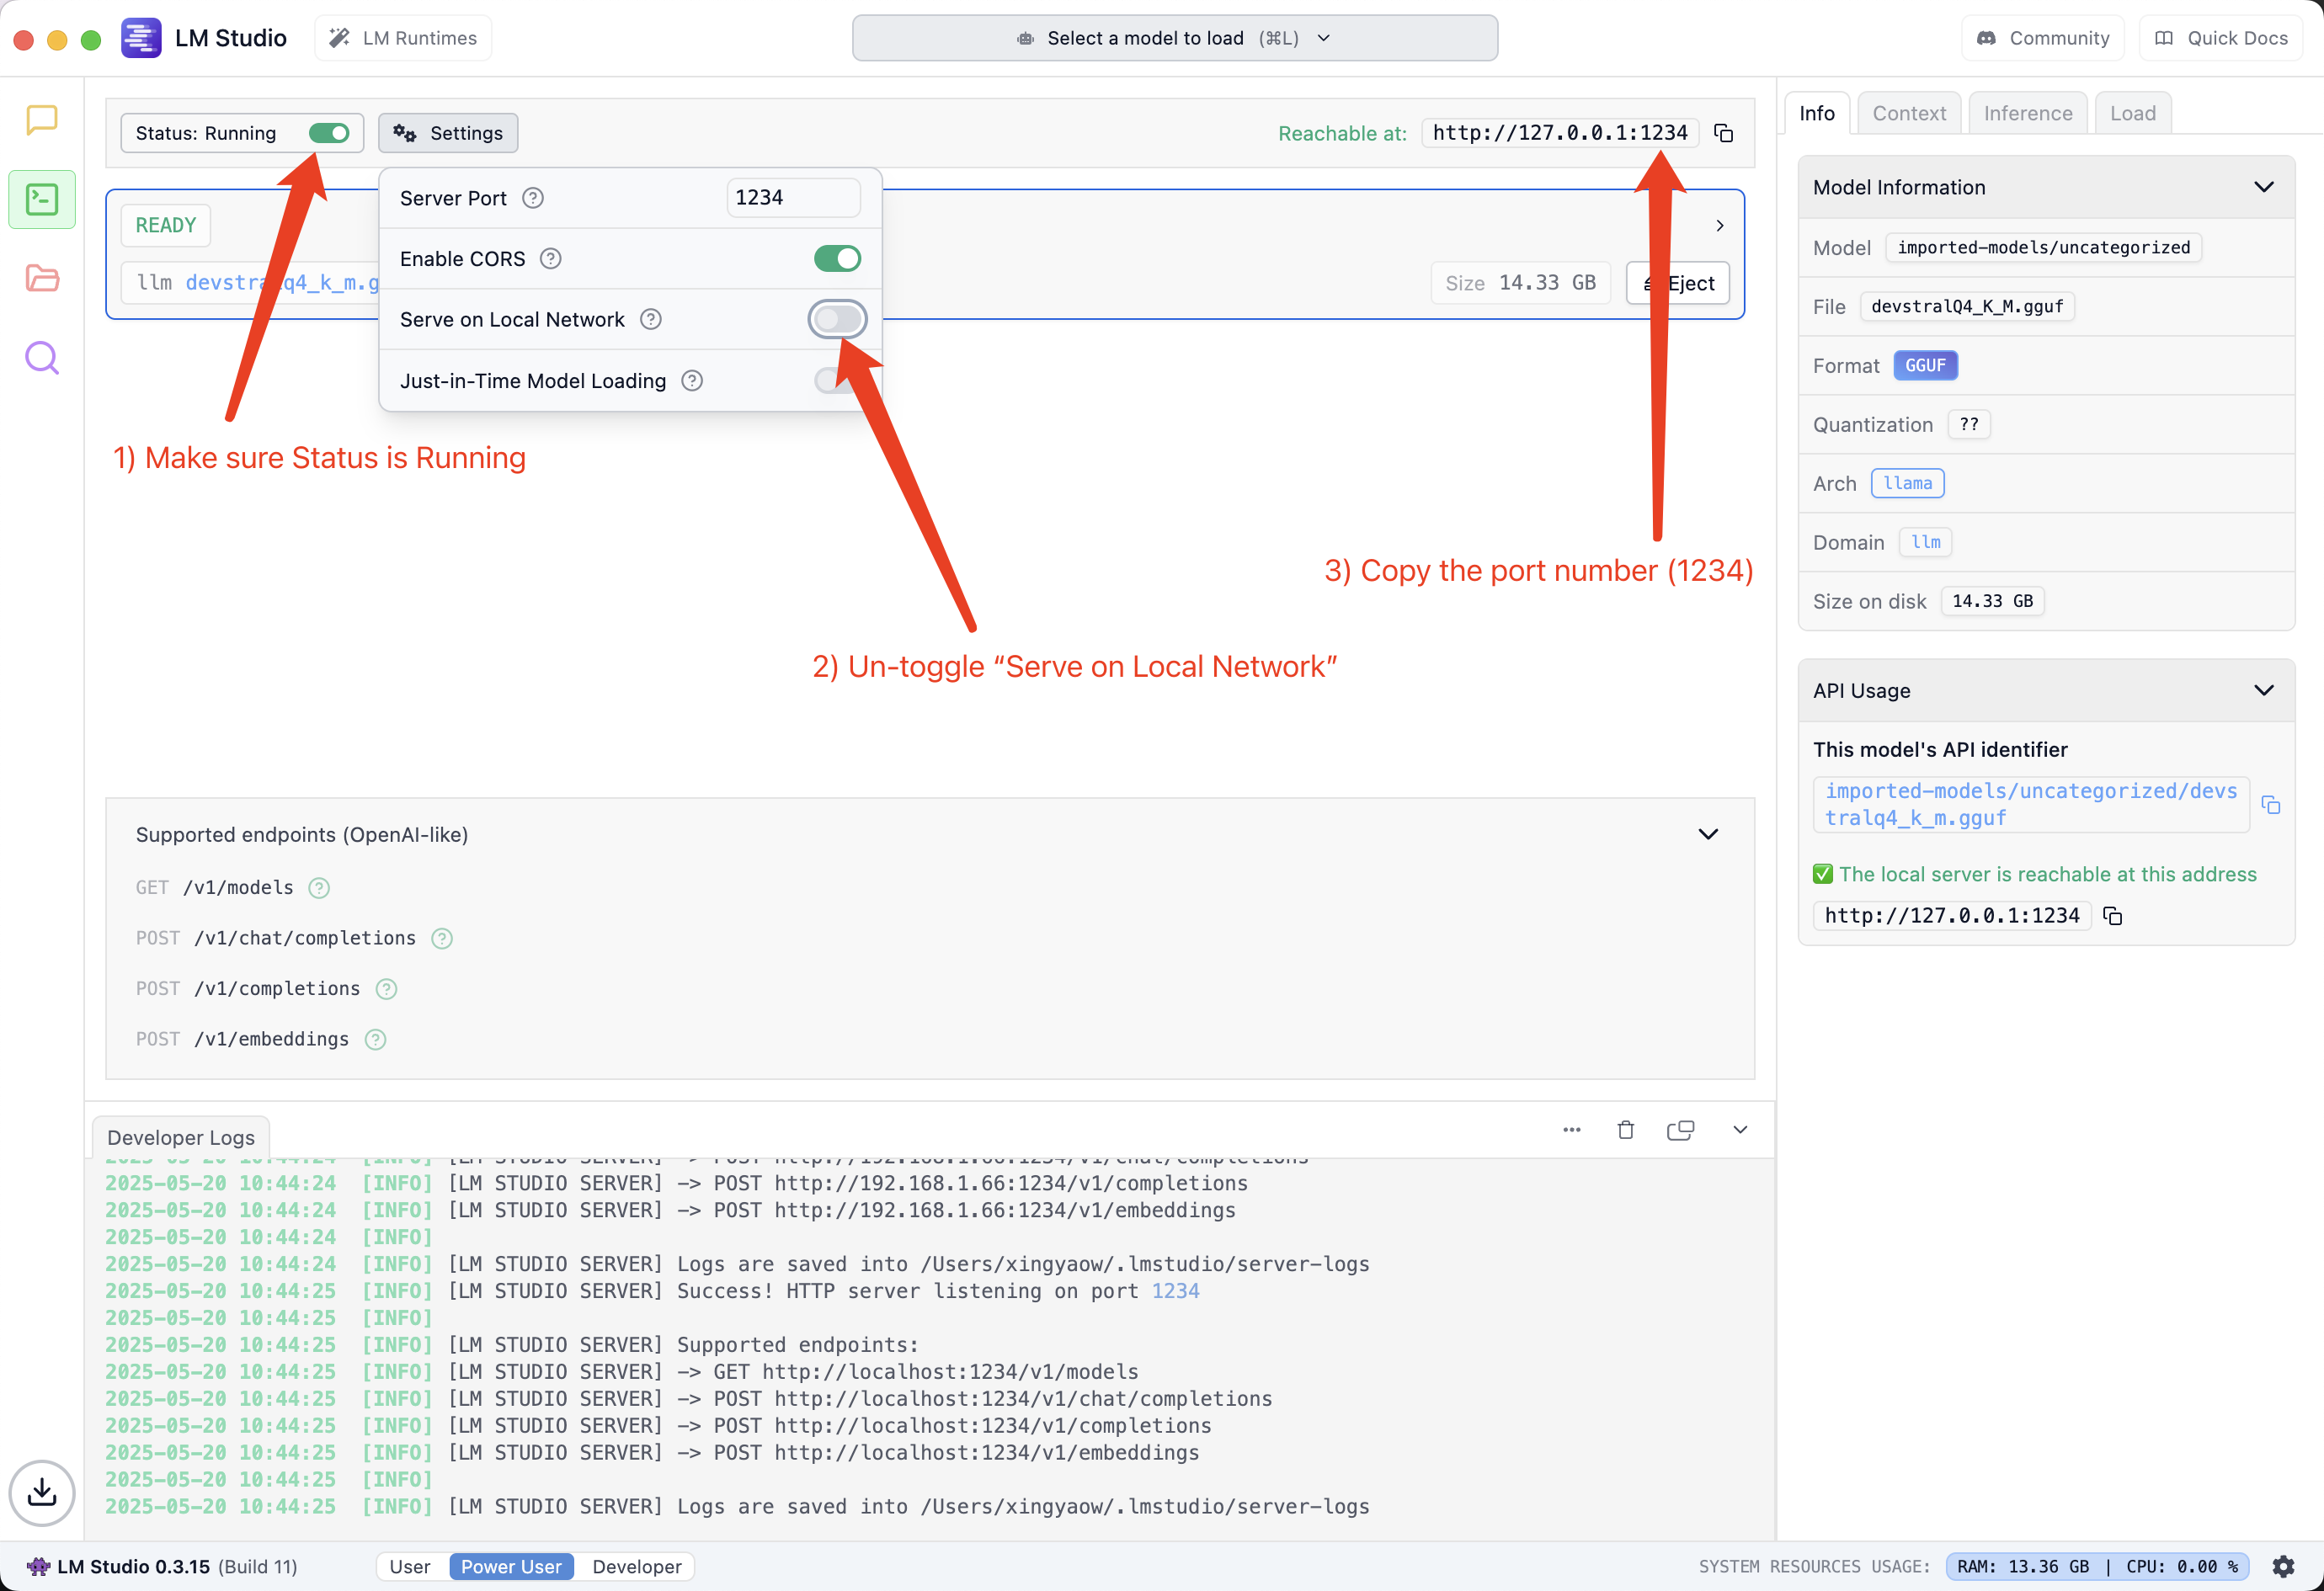The image size is (2324, 1591).
Task: Open the Developer server sidebar icon
Action: pos(42,199)
